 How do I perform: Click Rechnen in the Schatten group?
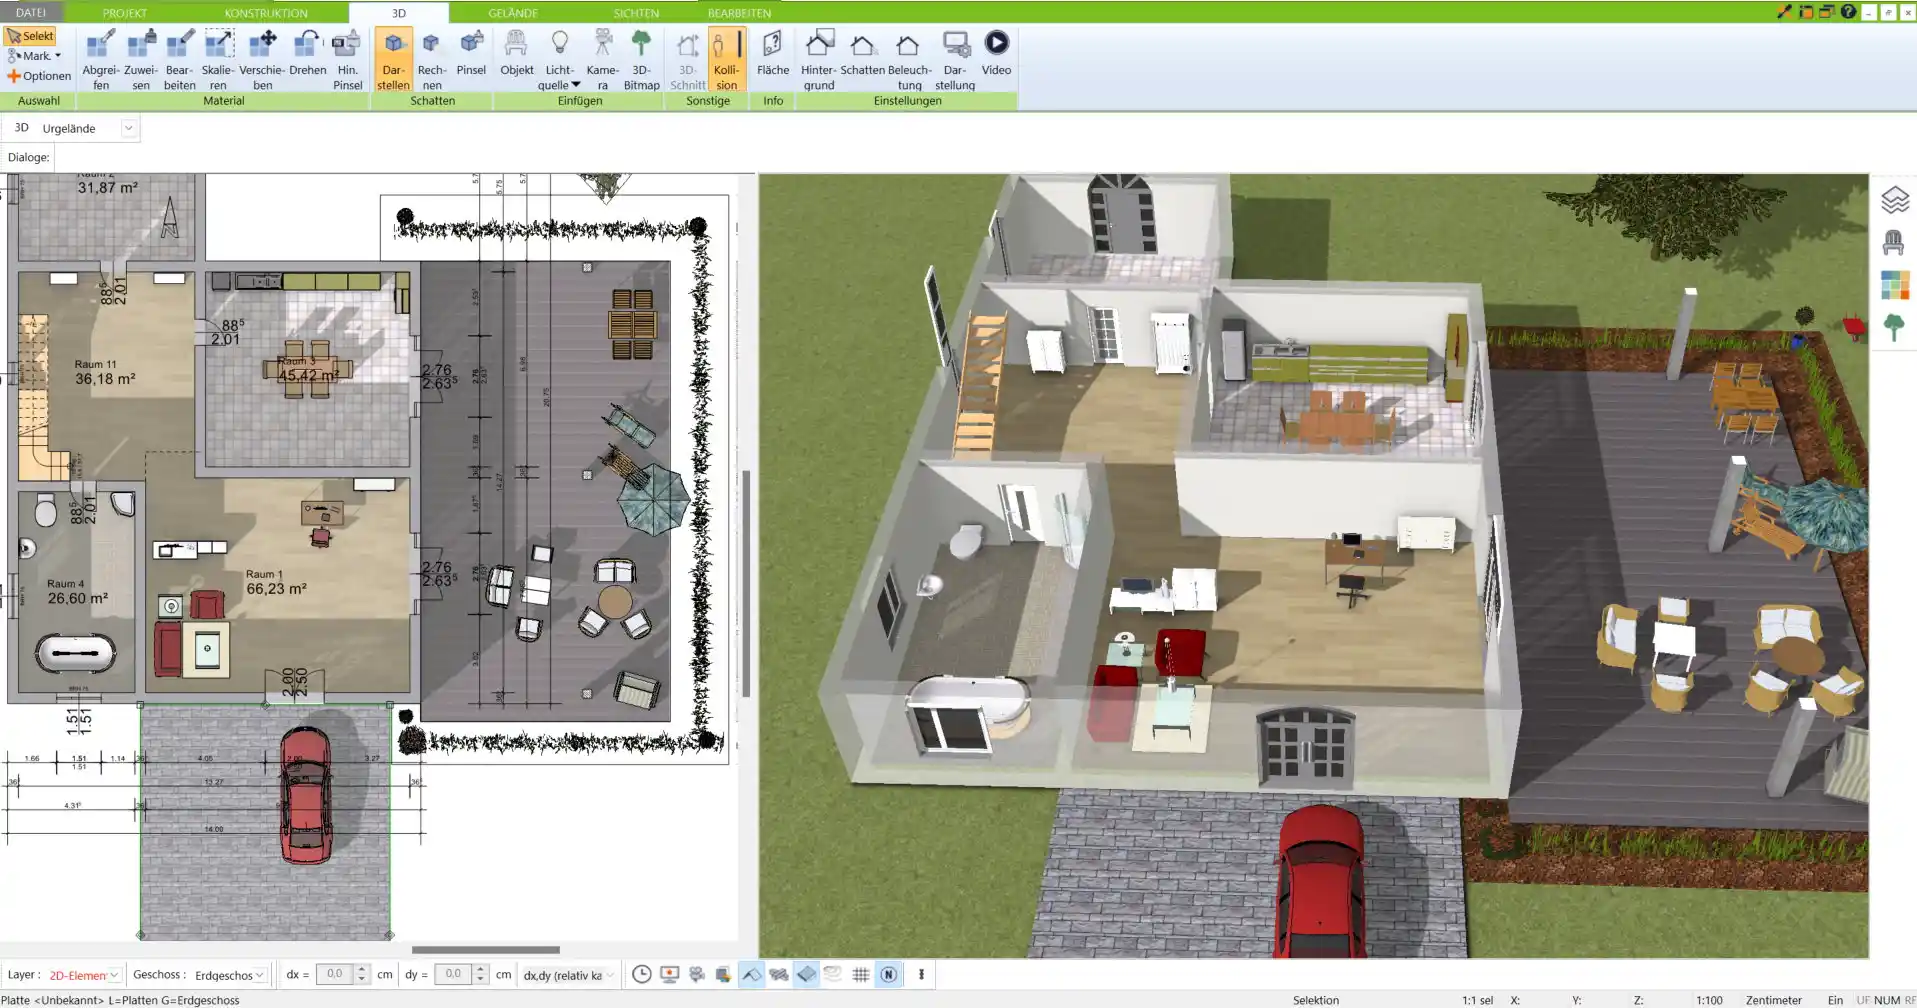pos(432,60)
